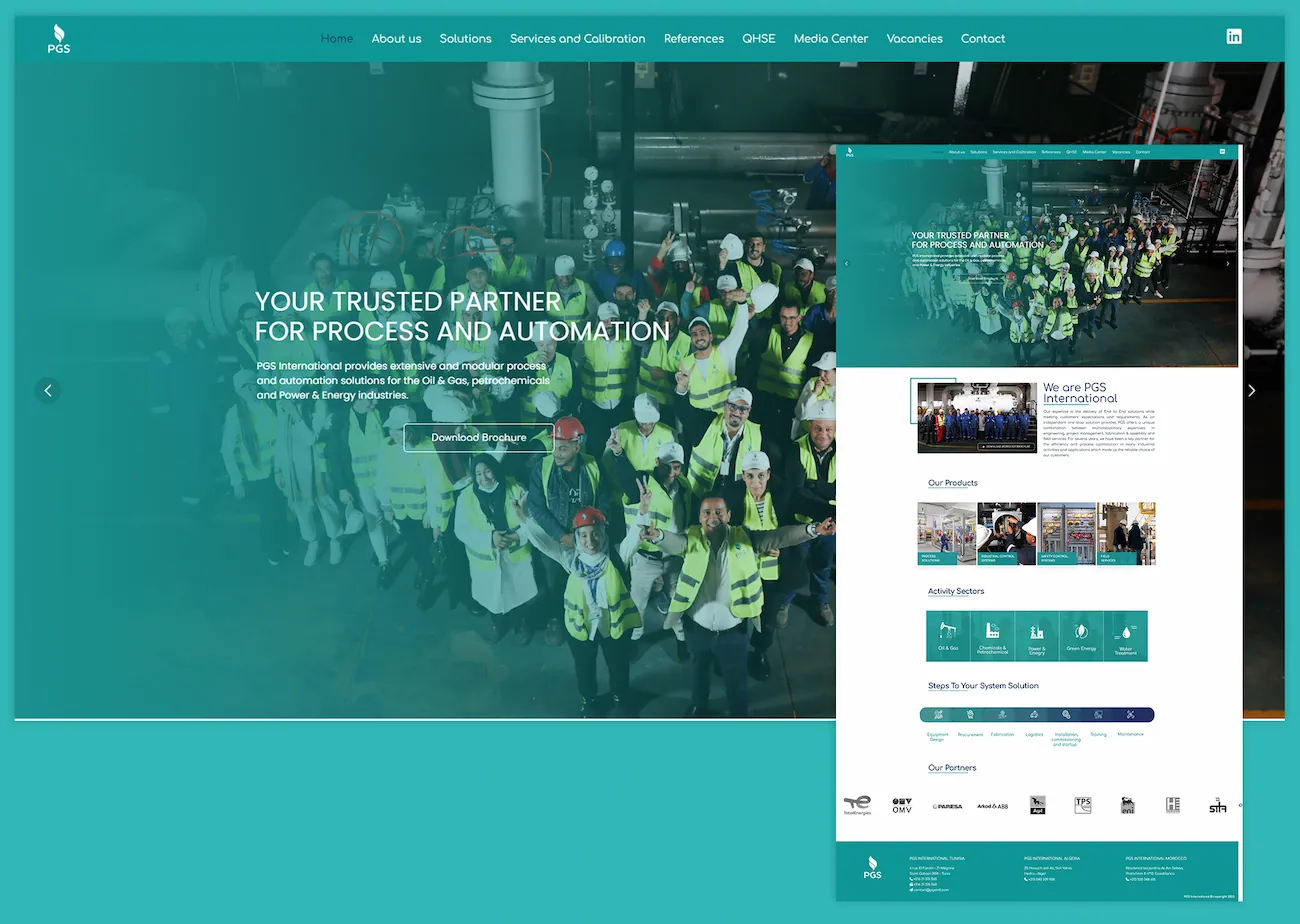Image resolution: width=1300 pixels, height=924 pixels.
Task: Click the Power & Energy sector icon
Action: (1037, 636)
